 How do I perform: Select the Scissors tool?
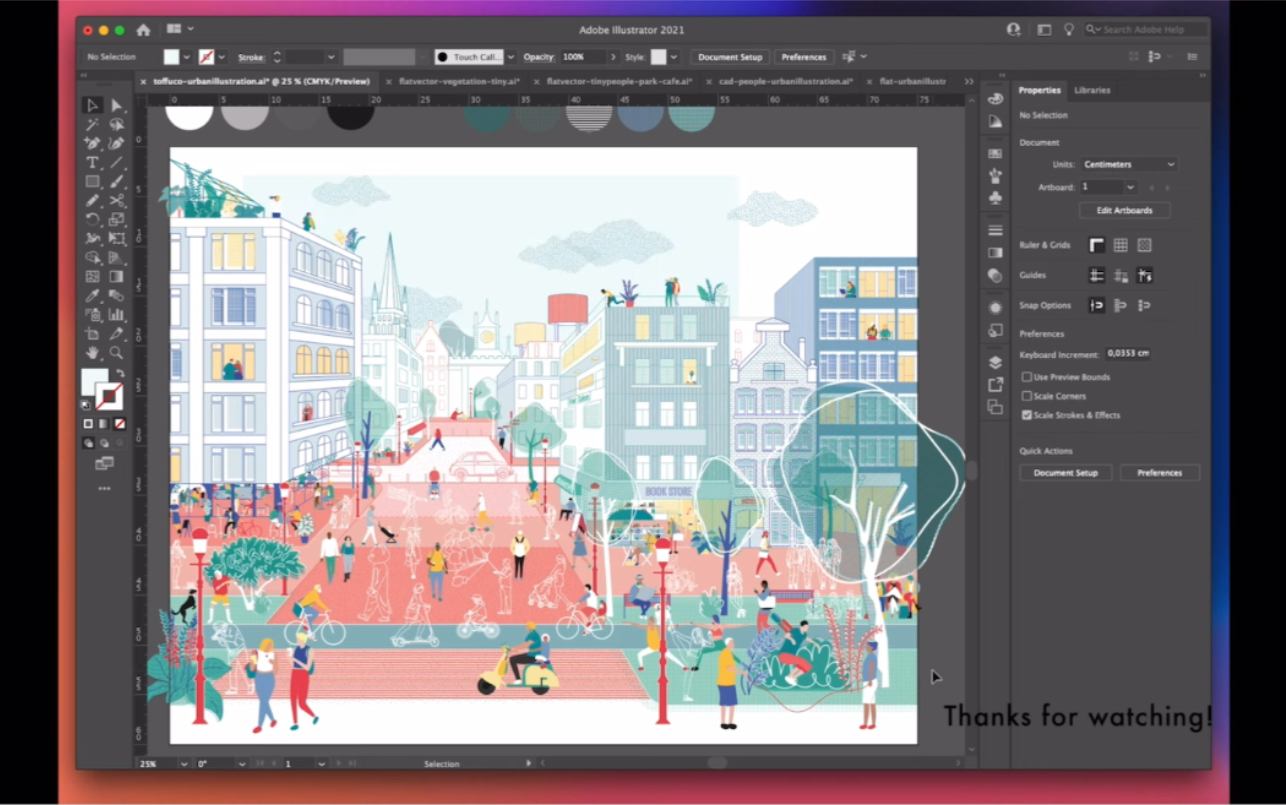pos(116,200)
